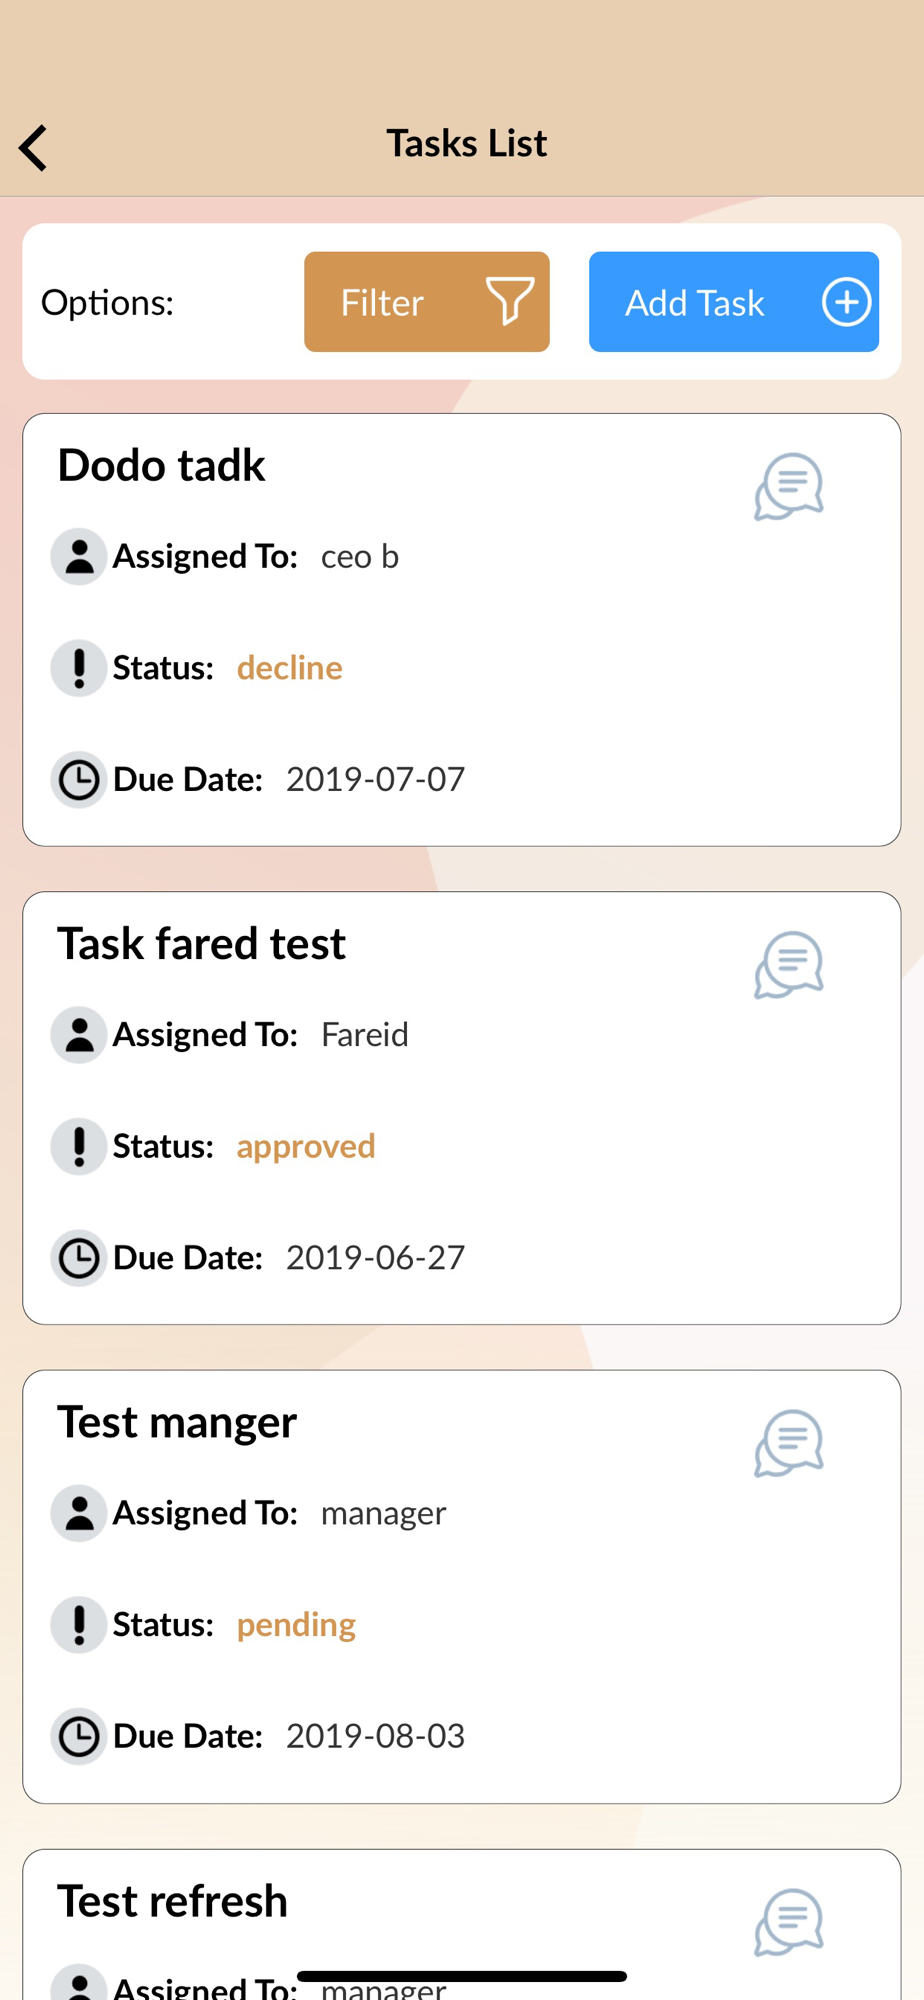The width and height of the screenshot is (924, 2000).
Task: Select the Task fared test card title
Action: pos(202,944)
